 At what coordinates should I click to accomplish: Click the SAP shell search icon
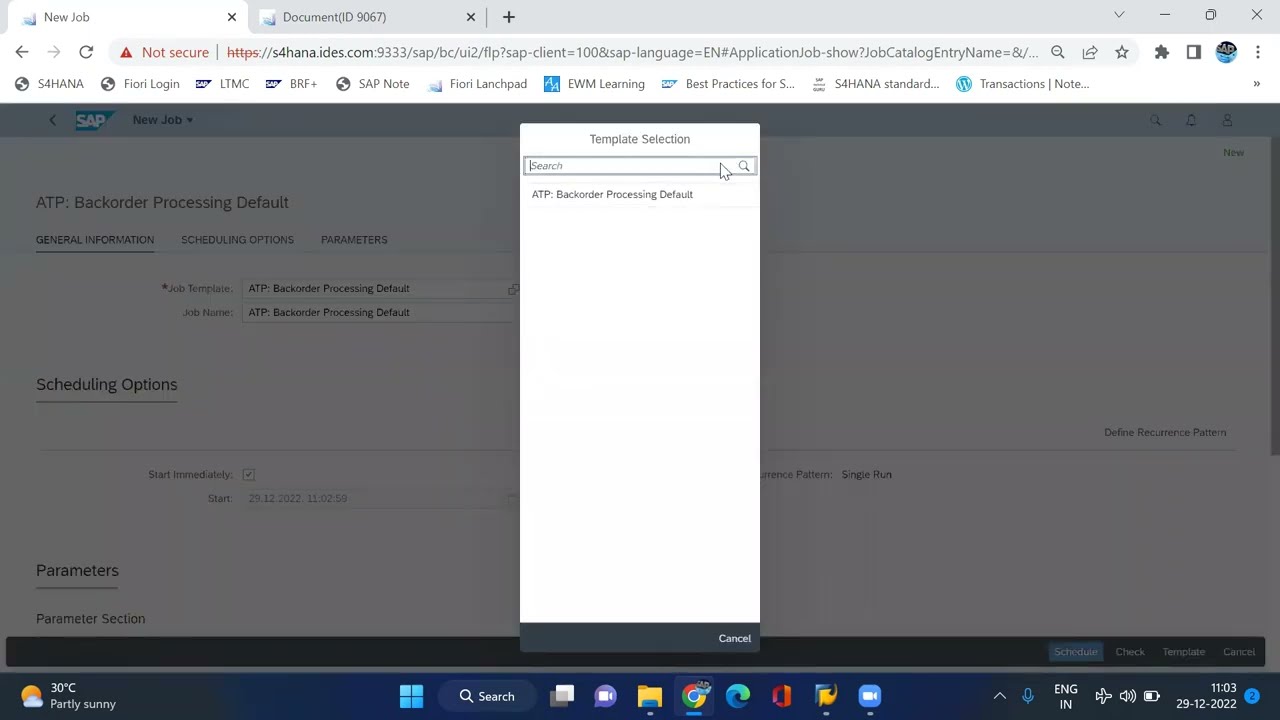point(1156,120)
